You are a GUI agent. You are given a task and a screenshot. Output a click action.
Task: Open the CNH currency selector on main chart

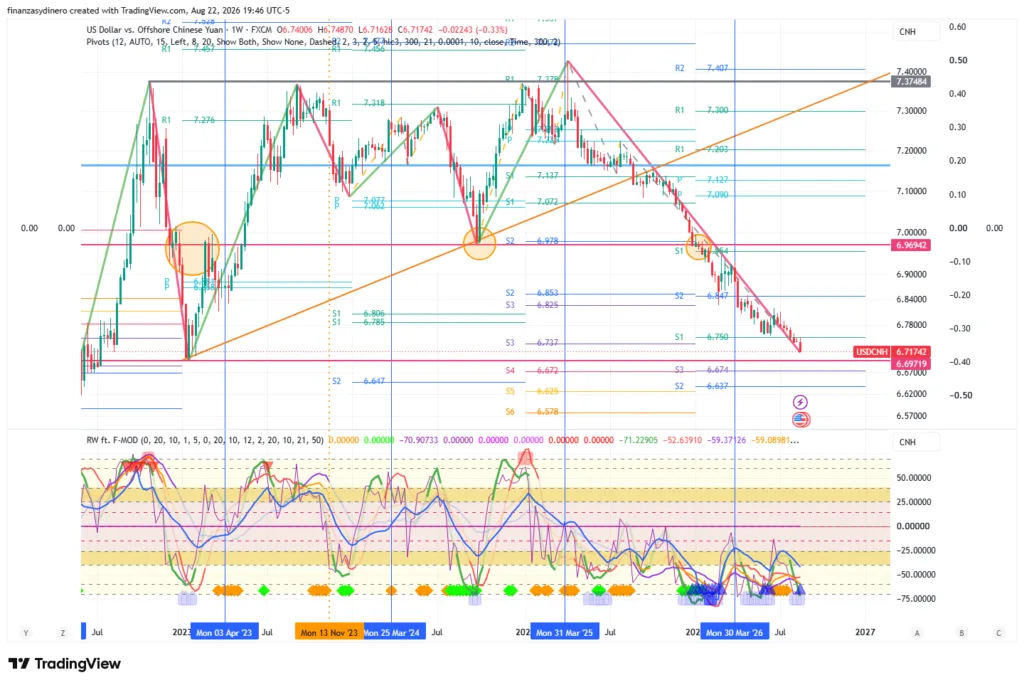916,31
